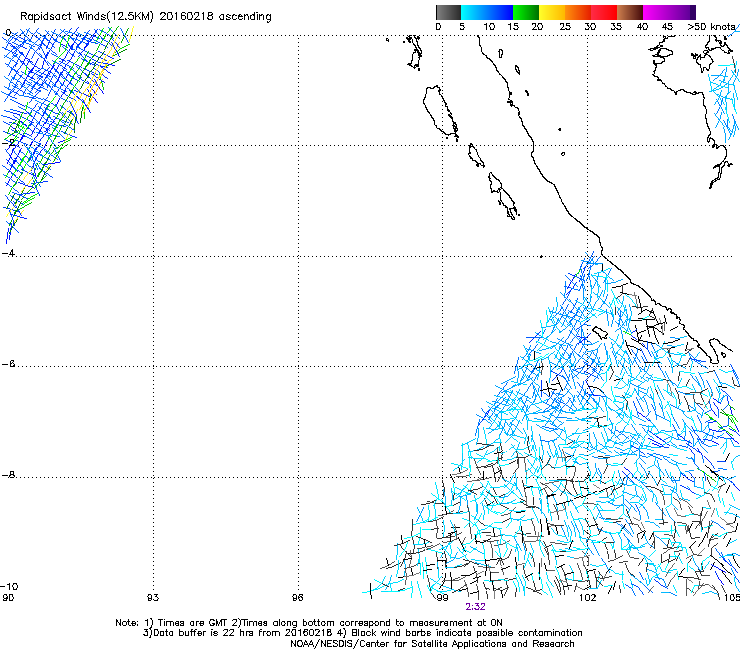Click the orange 25–30 knots color swatch
The width and height of the screenshot is (740, 650).
578,12
